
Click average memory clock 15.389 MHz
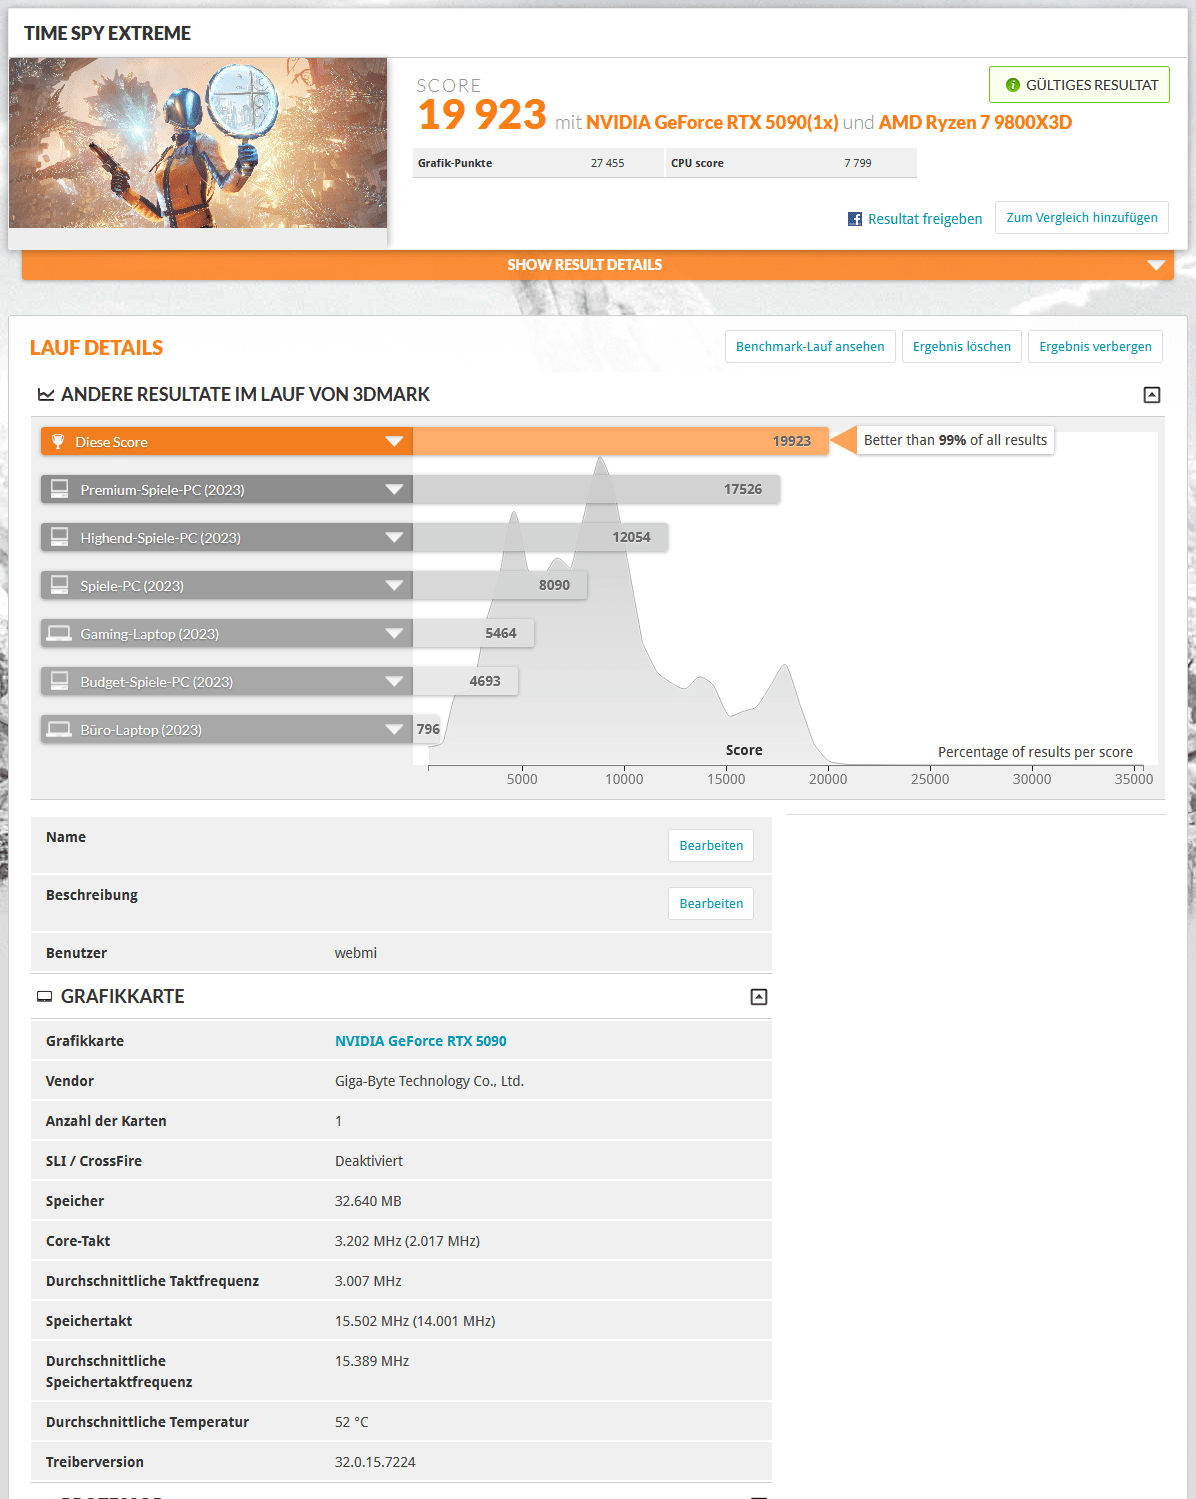(372, 1361)
